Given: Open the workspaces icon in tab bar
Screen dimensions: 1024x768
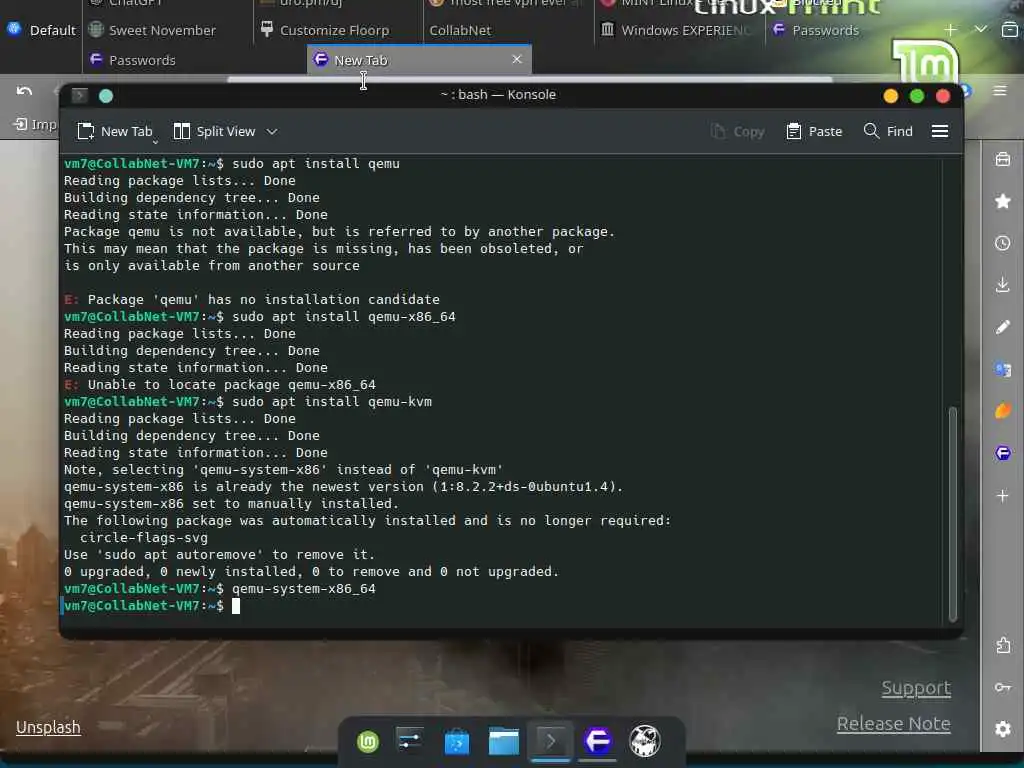Looking at the screenshot, I should click(1009, 29).
